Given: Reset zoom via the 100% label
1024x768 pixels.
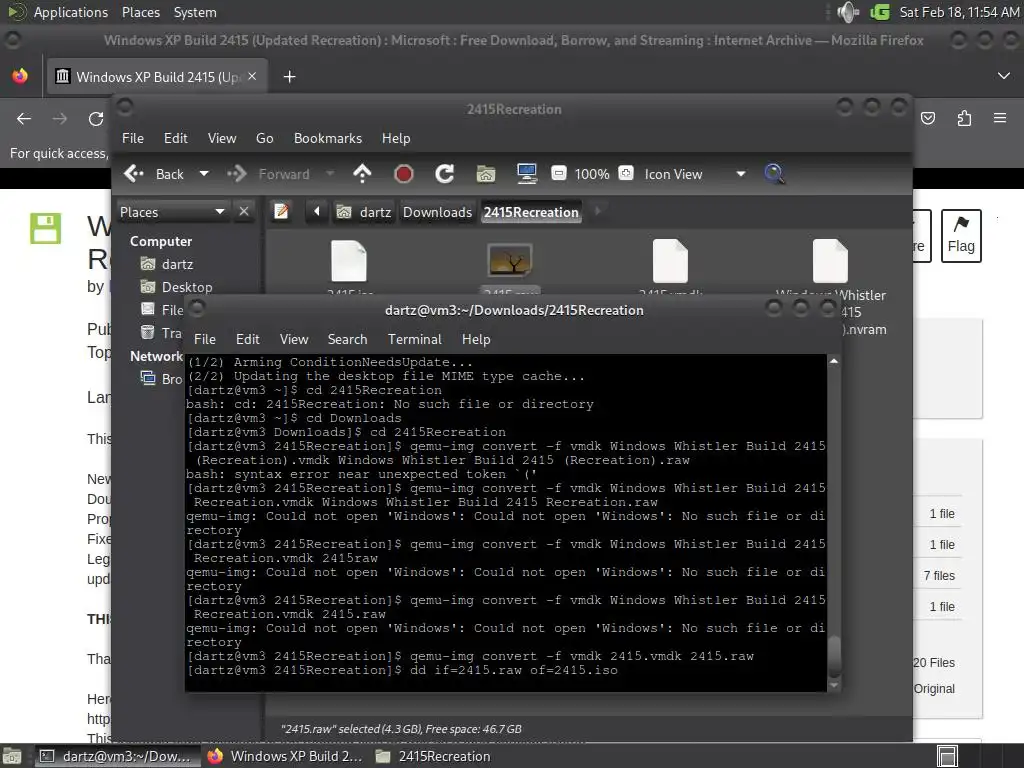Looking at the screenshot, I should click(592, 174).
